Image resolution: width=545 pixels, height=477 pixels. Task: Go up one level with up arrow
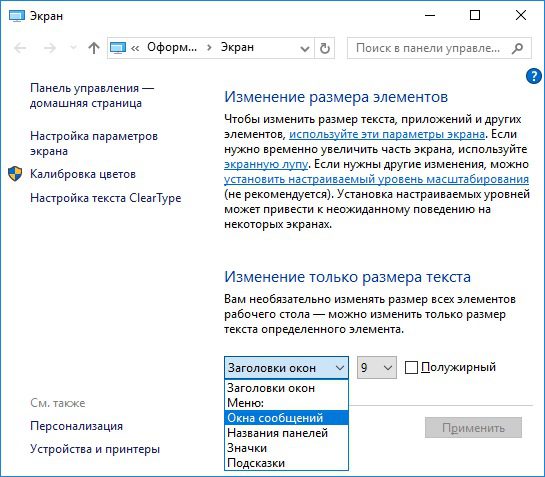click(x=93, y=48)
